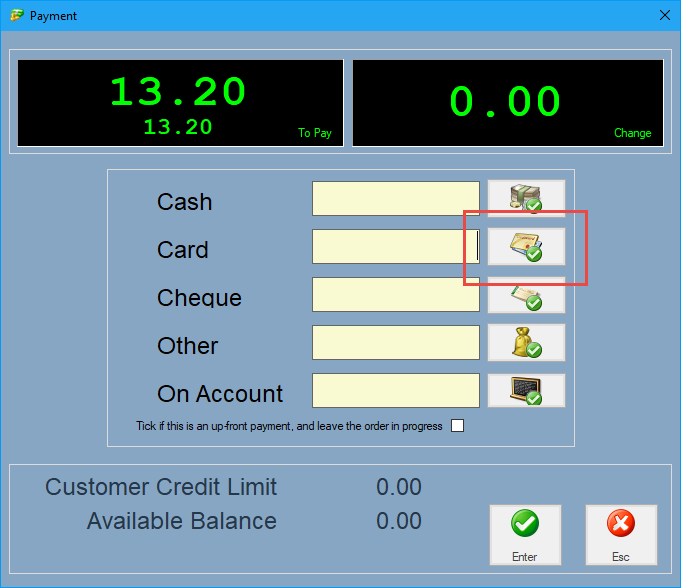Click the To Pay amount display

pyautogui.click(x=180, y=103)
